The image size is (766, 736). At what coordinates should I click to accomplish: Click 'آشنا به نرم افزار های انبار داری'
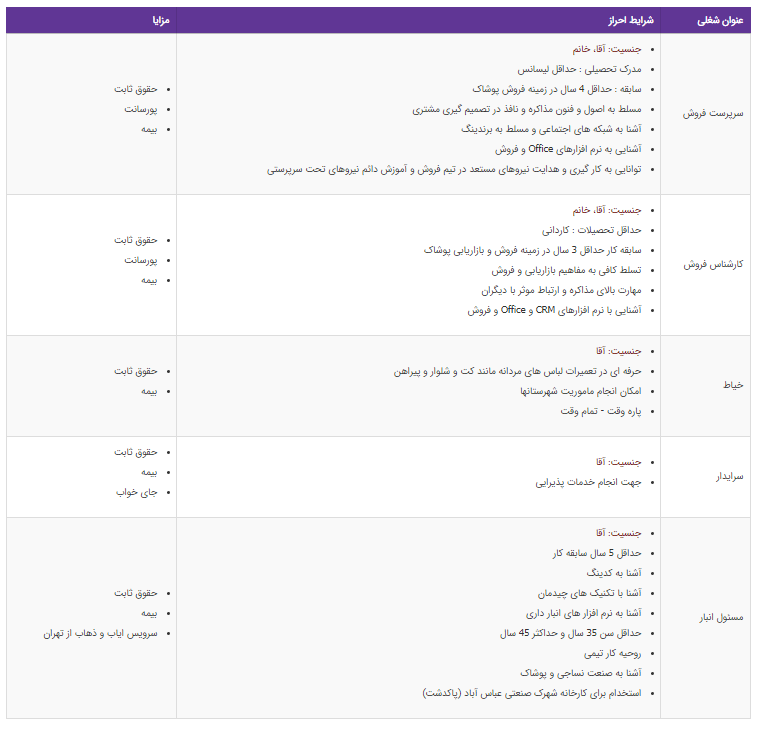click(584, 613)
